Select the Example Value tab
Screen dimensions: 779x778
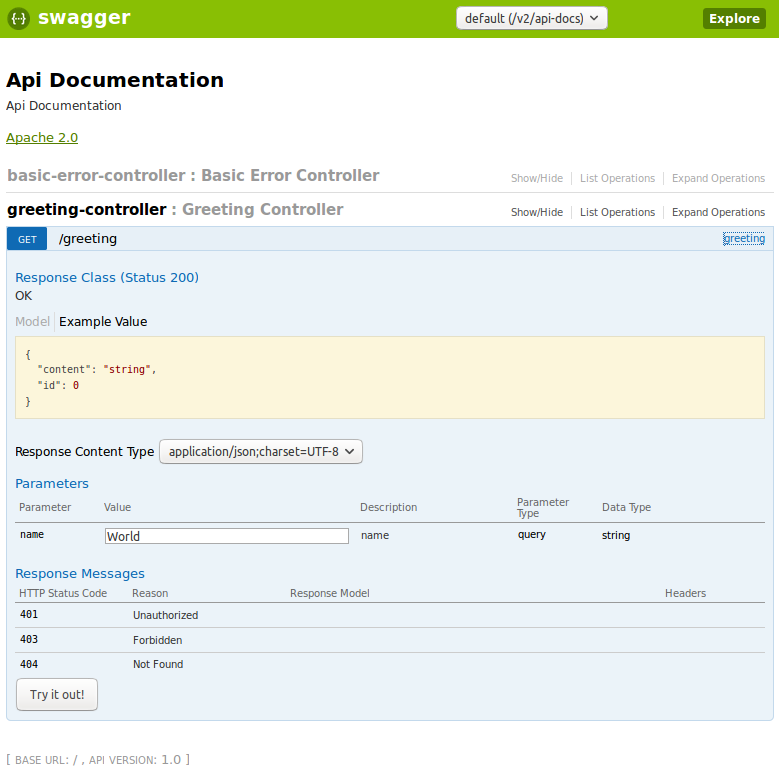point(103,322)
